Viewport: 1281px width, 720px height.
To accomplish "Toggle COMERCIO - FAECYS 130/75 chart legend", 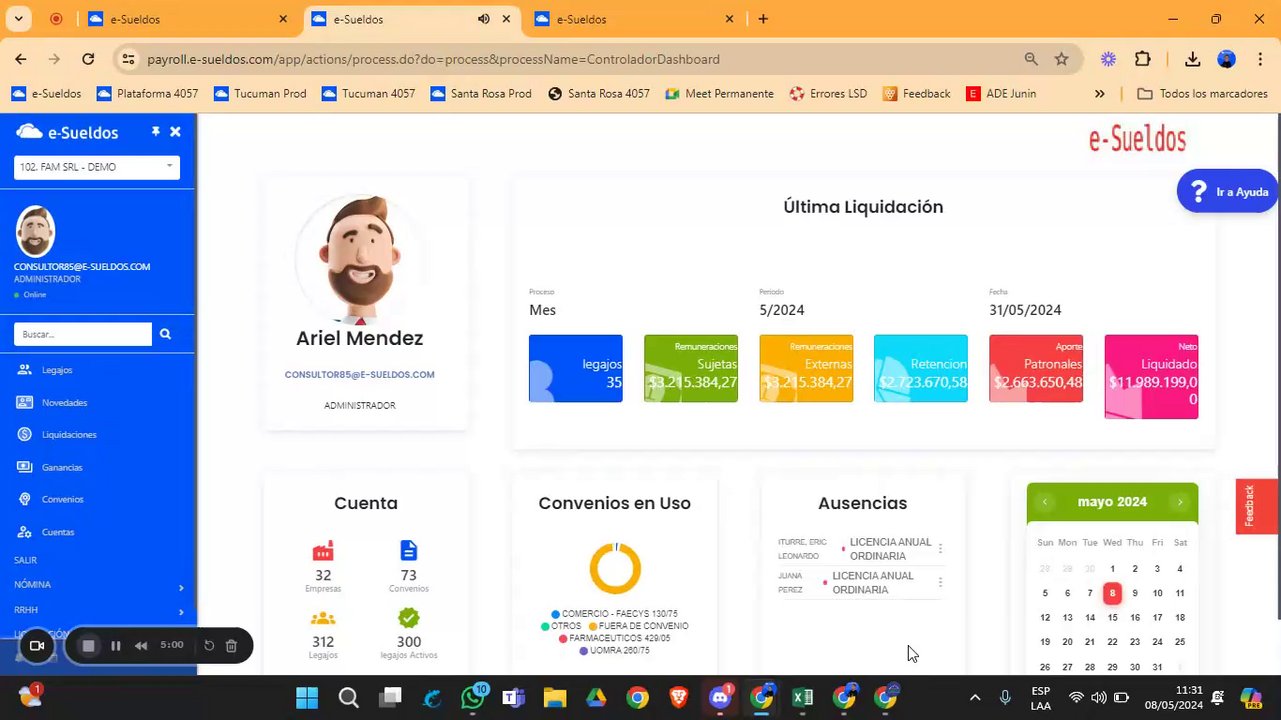I will click(614, 614).
